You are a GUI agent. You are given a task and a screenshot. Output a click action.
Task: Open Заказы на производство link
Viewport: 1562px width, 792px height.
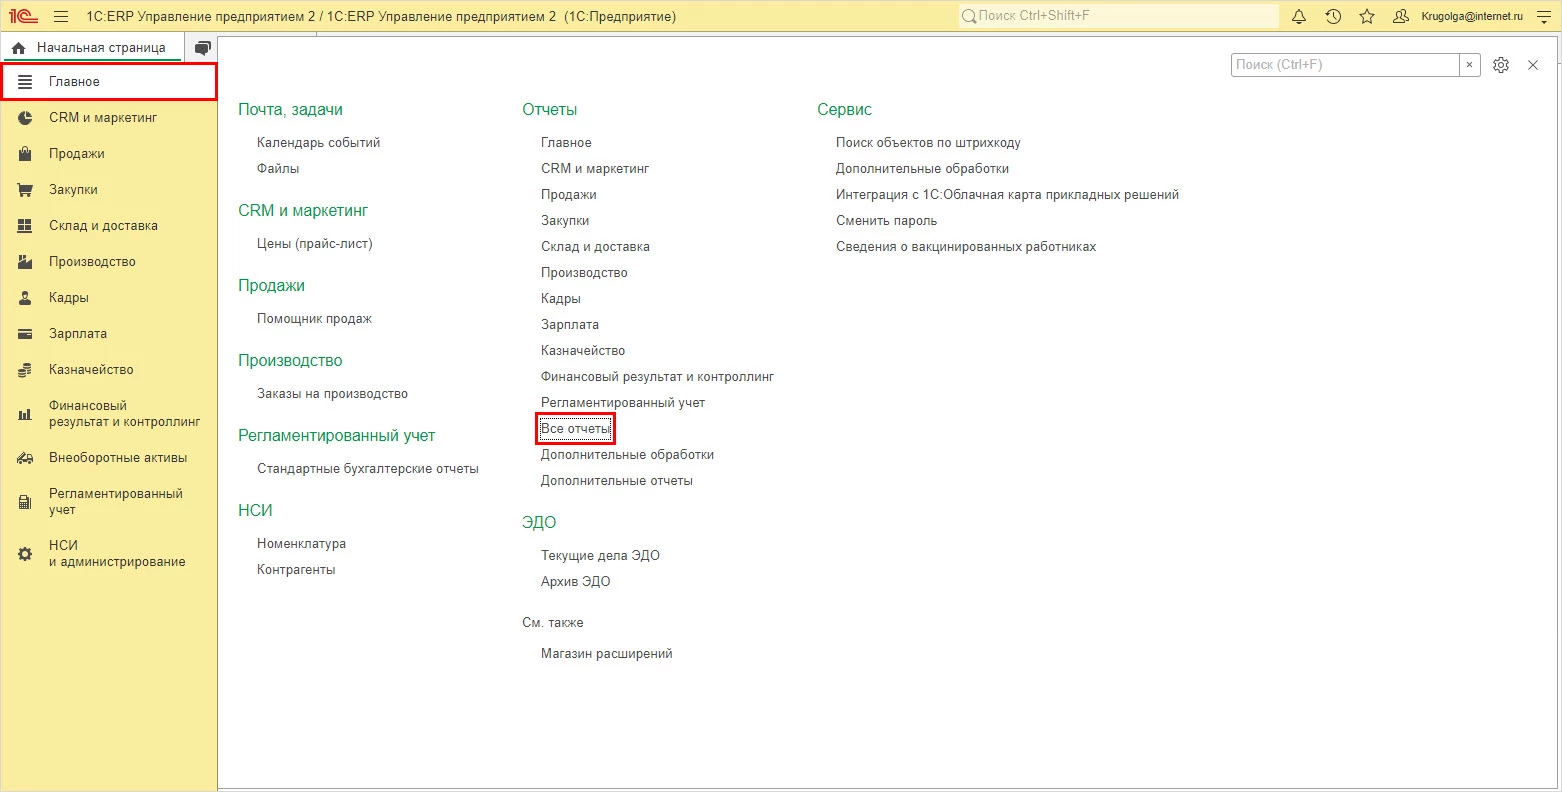click(332, 394)
